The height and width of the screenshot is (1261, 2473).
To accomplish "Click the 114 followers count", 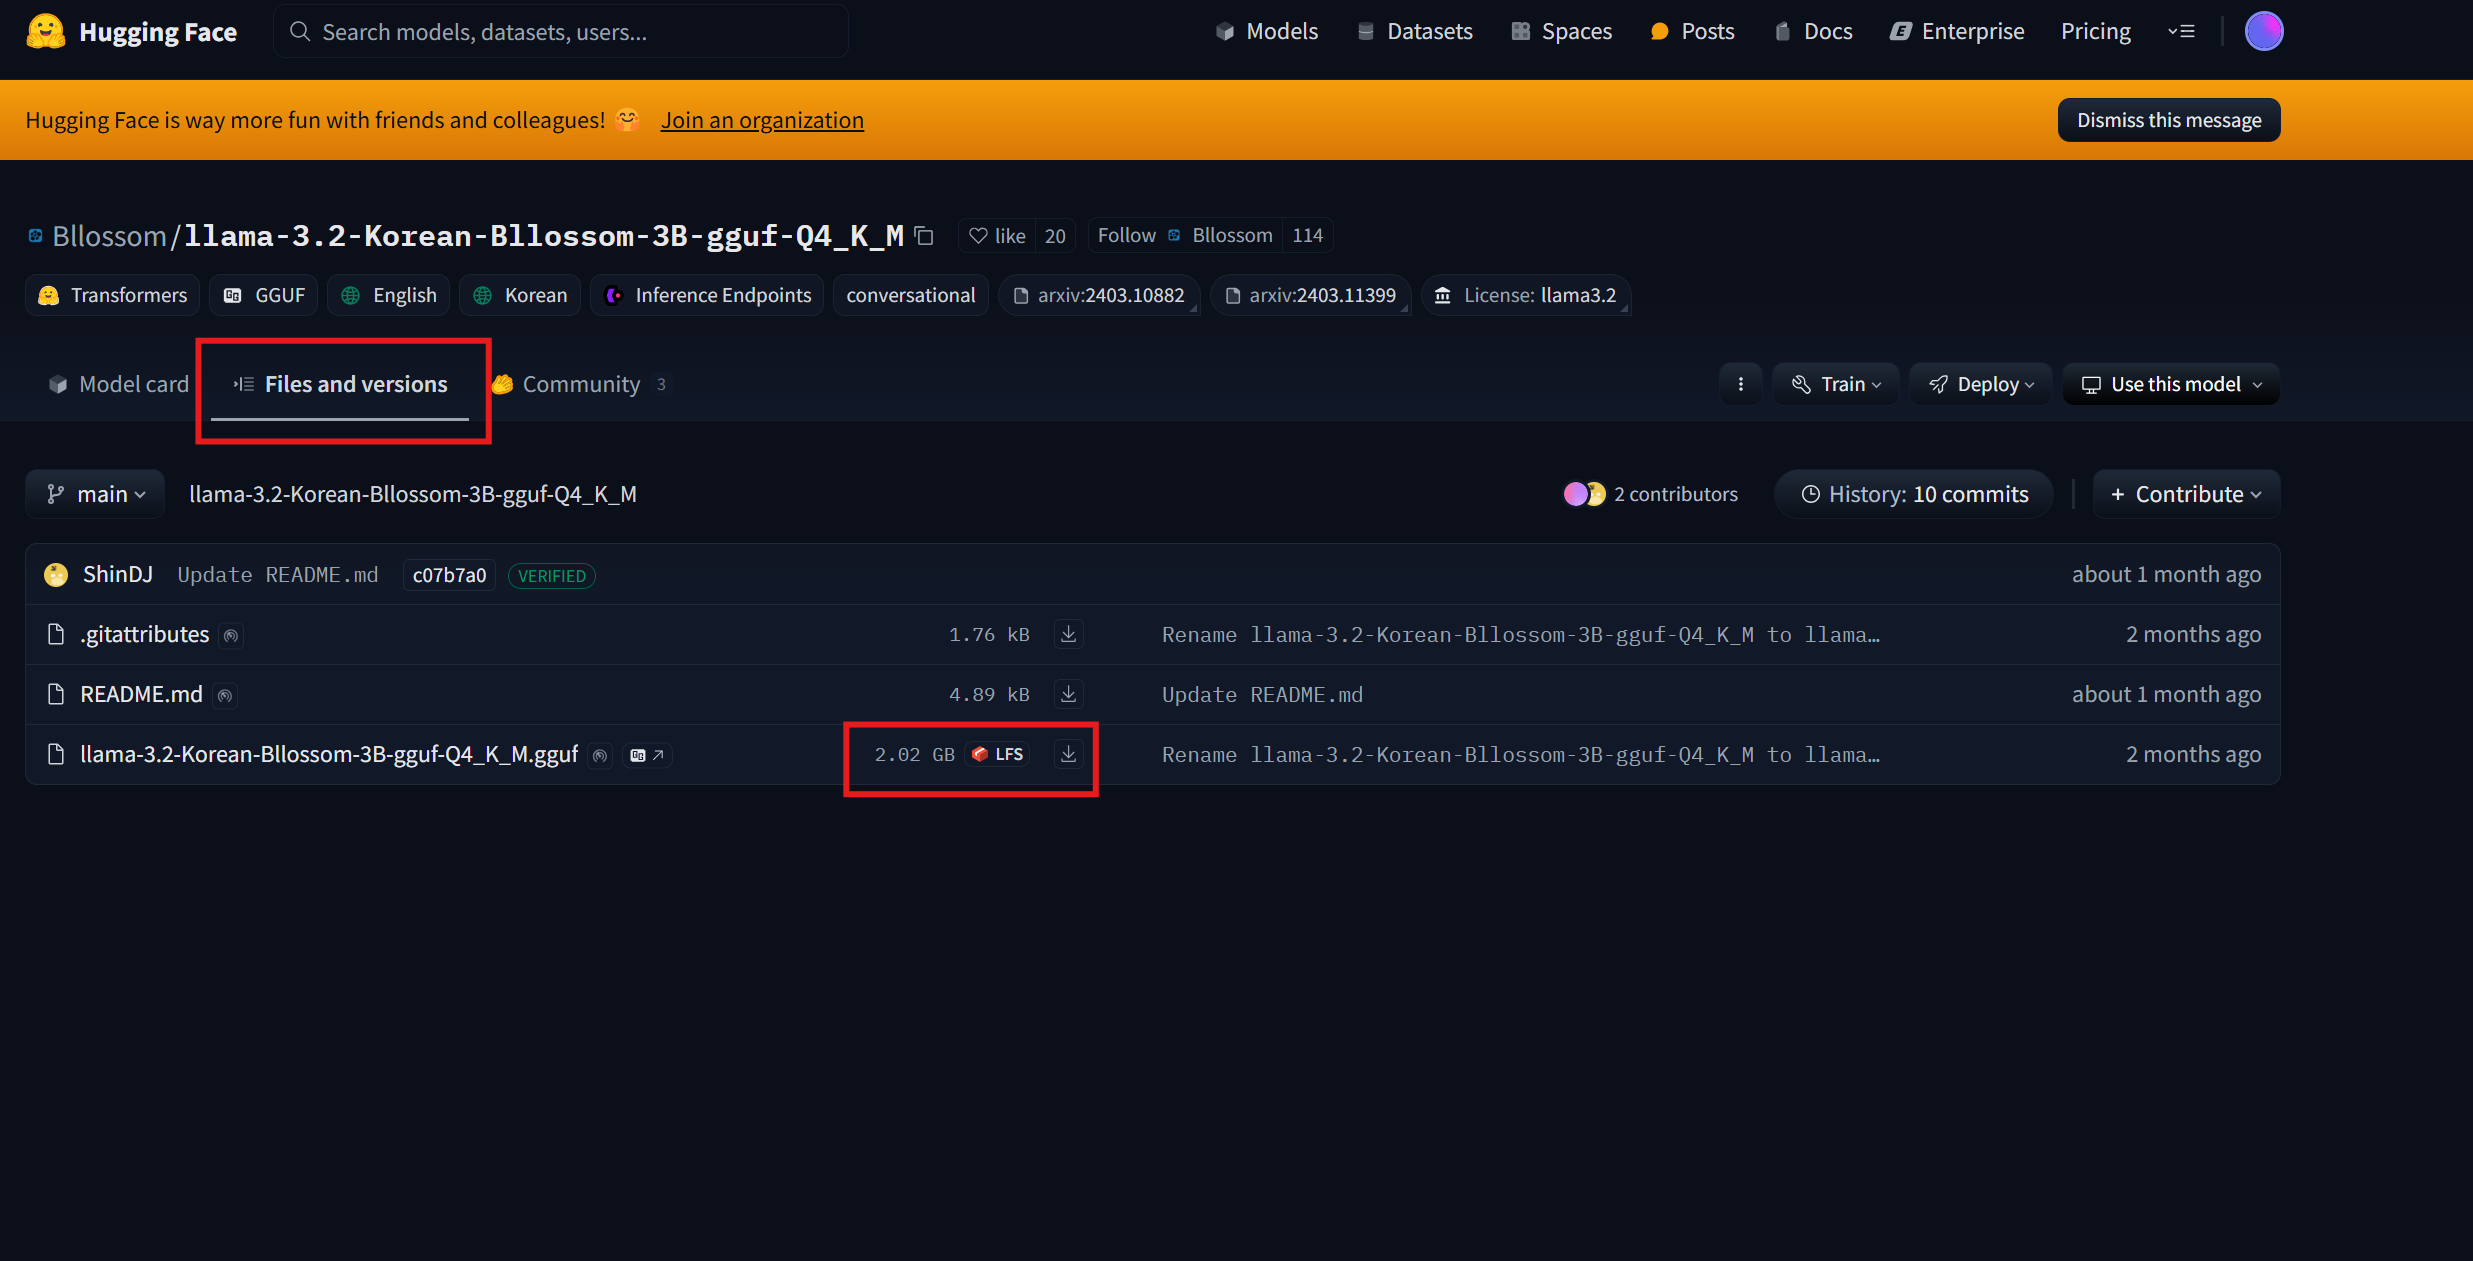I will [x=1307, y=236].
